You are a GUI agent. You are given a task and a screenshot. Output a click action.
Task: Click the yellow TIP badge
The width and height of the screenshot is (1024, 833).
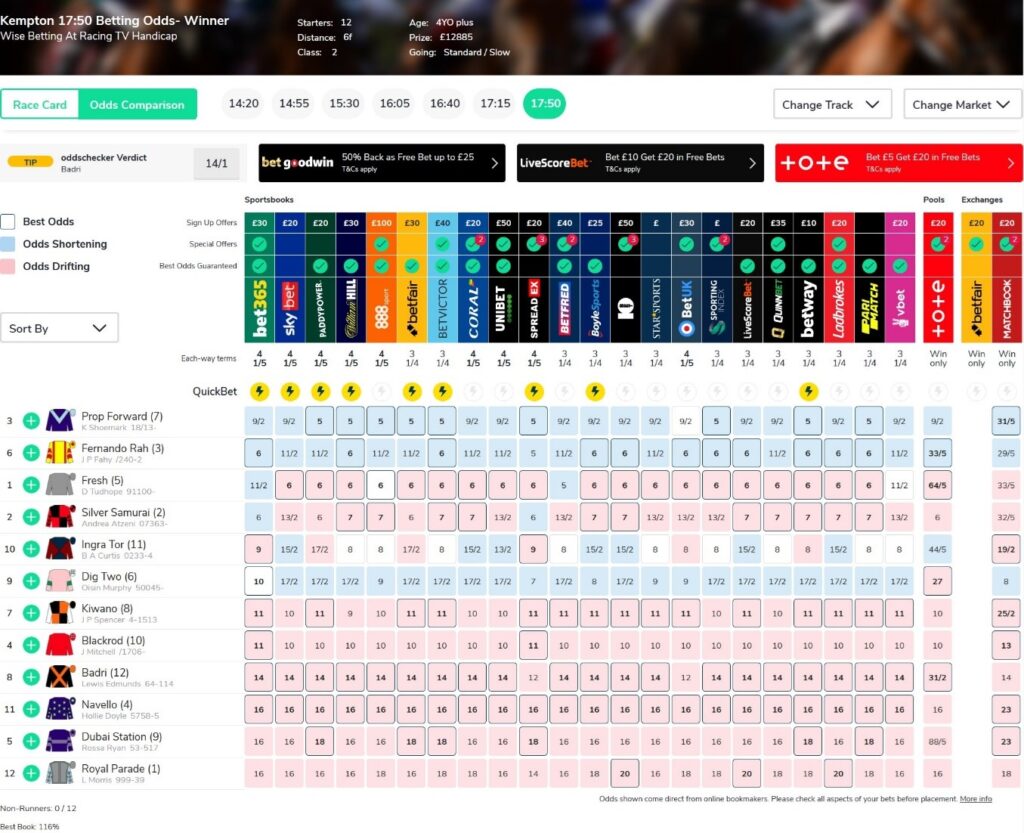coord(30,162)
